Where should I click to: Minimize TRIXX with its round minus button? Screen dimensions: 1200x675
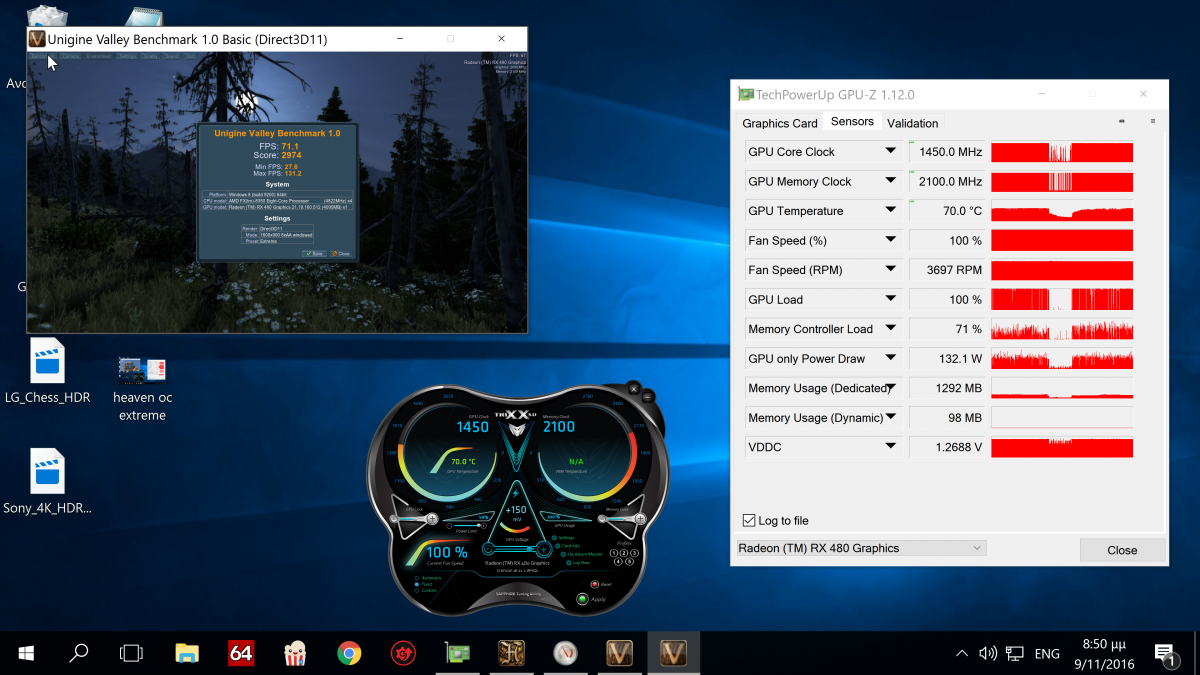[x=648, y=396]
